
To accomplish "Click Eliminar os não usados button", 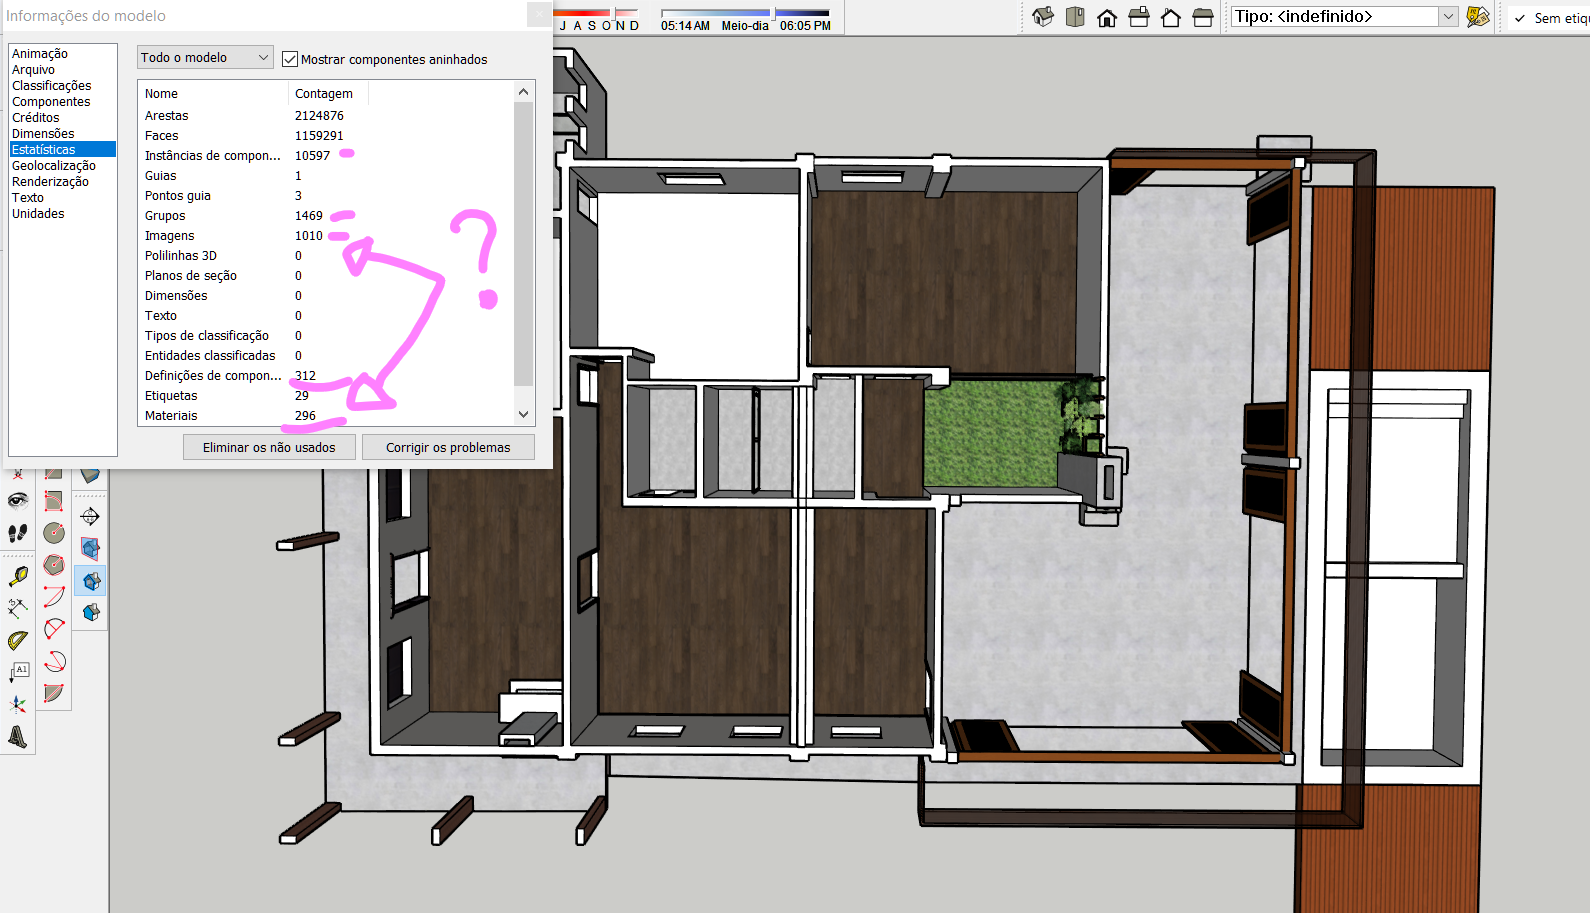I will pyautogui.click(x=269, y=447).
